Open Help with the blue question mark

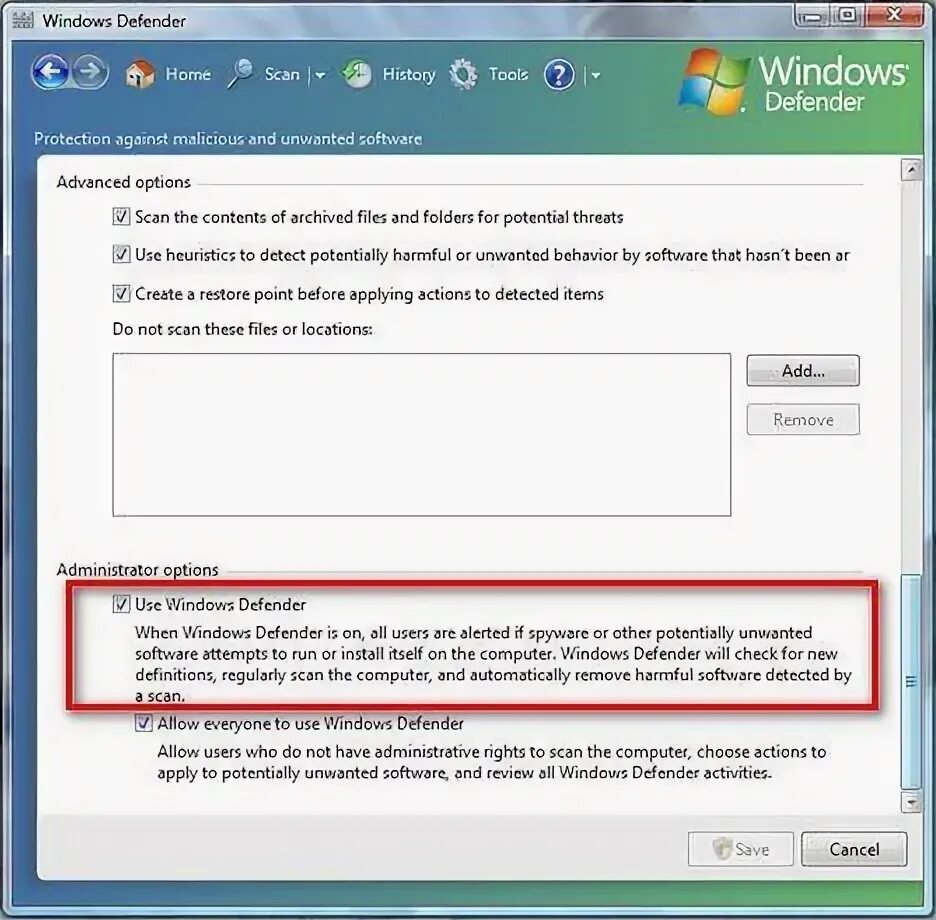[x=559, y=75]
